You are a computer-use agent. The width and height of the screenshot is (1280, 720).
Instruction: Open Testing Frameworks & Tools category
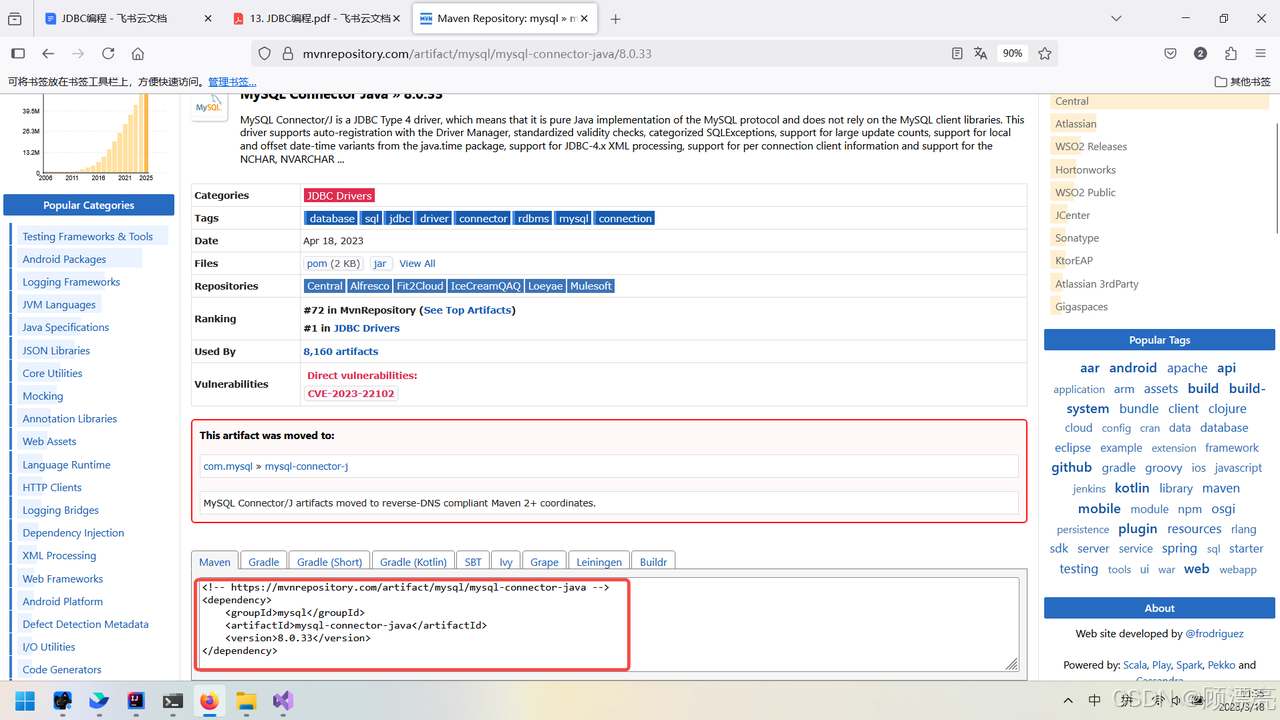click(88, 237)
